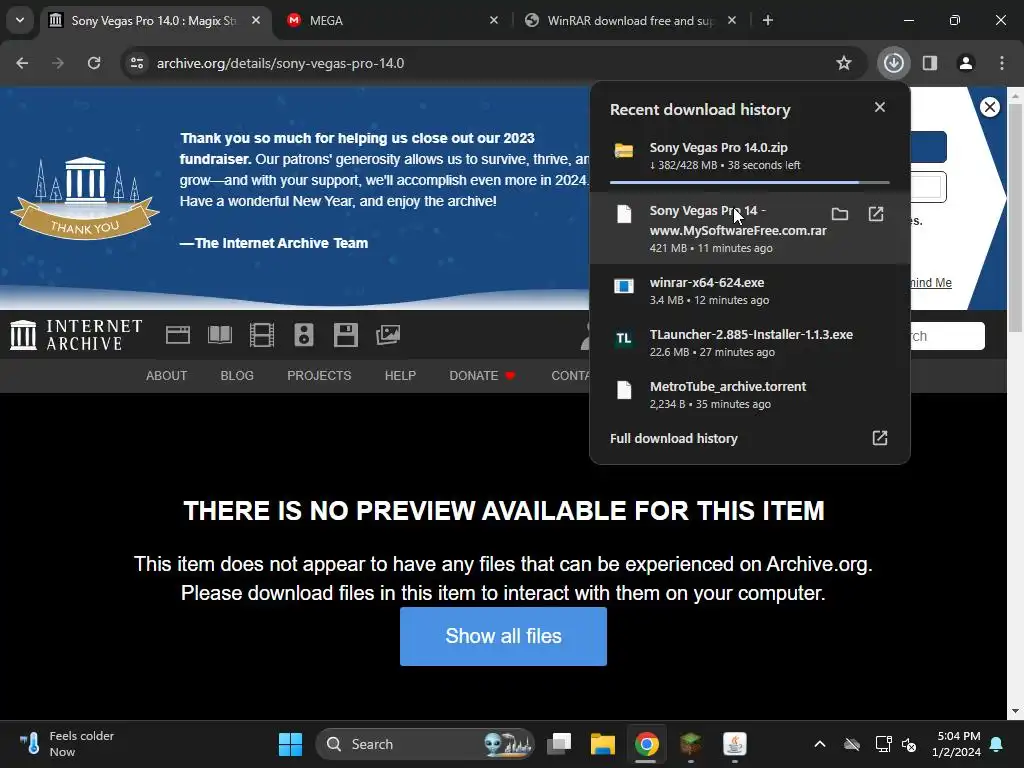Open HELP menu item
1024x768 pixels.
click(400, 376)
